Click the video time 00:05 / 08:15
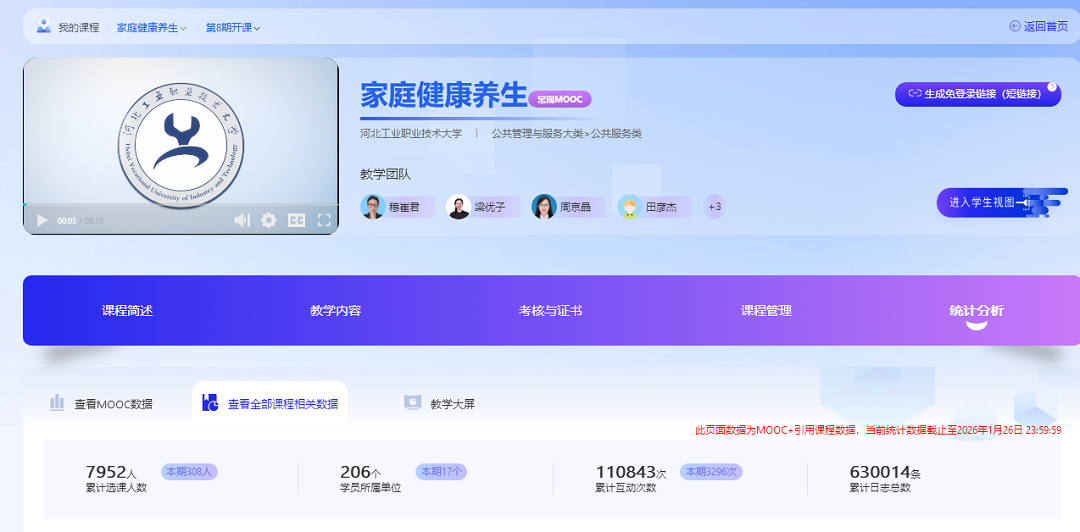 [80, 221]
